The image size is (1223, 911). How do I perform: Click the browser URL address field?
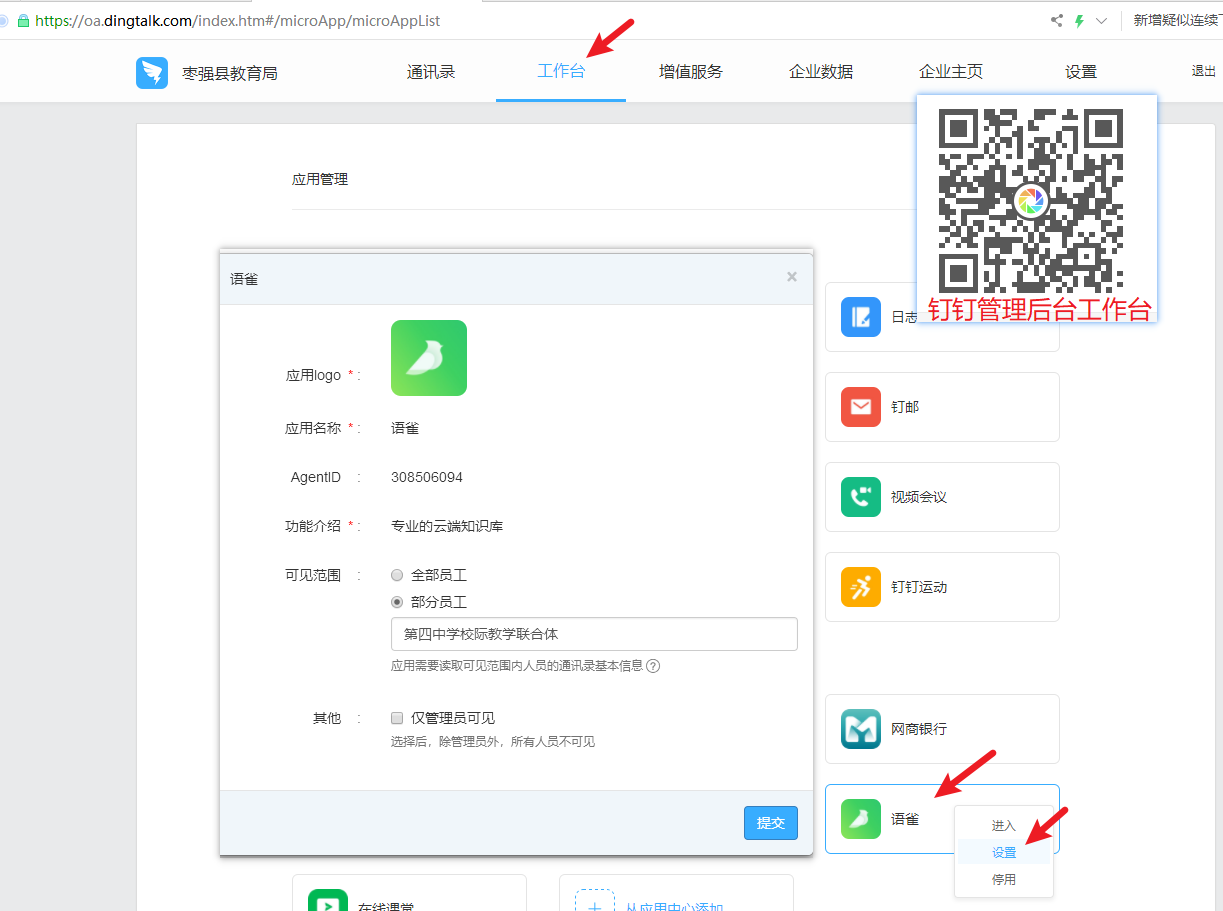[x=238, y=20]
